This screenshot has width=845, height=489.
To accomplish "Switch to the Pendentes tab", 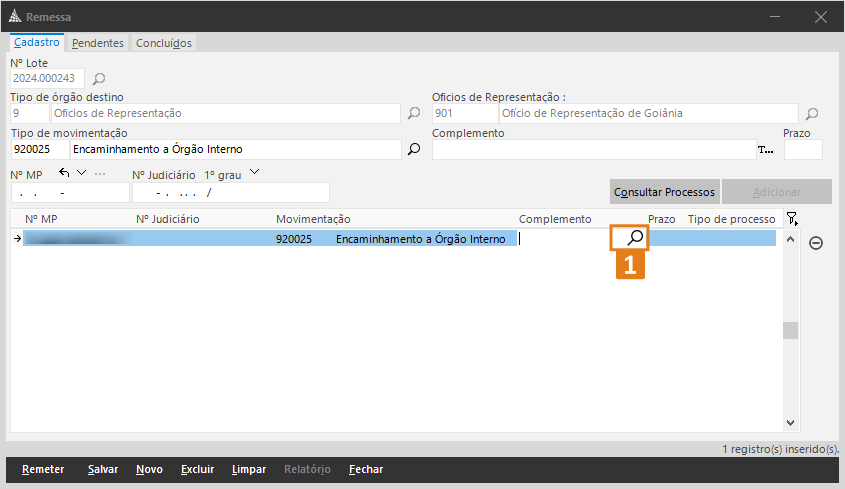I will (x=98, y=43).
